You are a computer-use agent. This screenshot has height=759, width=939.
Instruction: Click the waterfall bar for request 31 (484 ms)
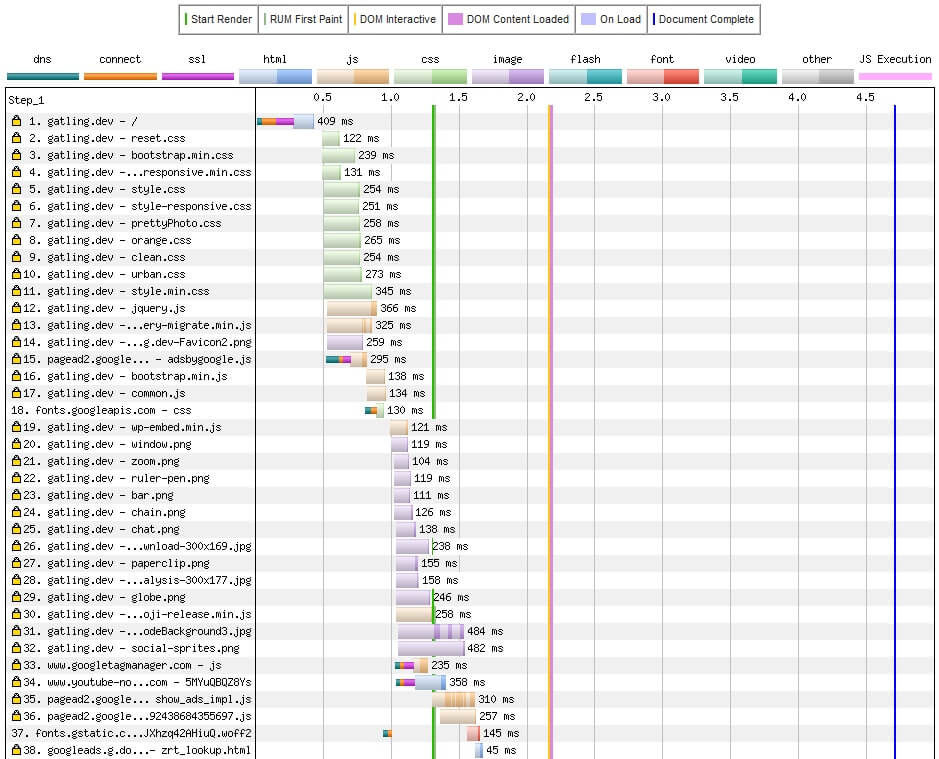coord(431,631)
